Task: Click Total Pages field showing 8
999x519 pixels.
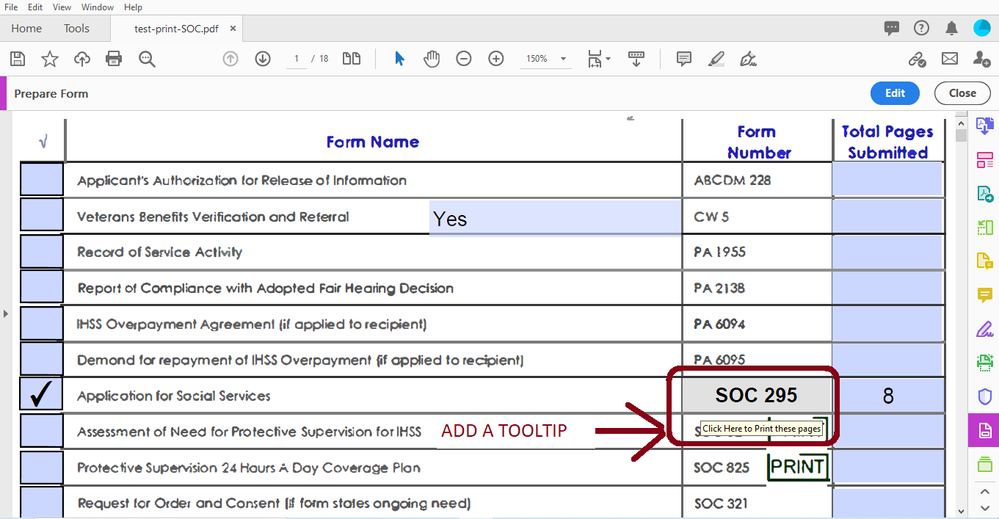Action: click(888, 395)
